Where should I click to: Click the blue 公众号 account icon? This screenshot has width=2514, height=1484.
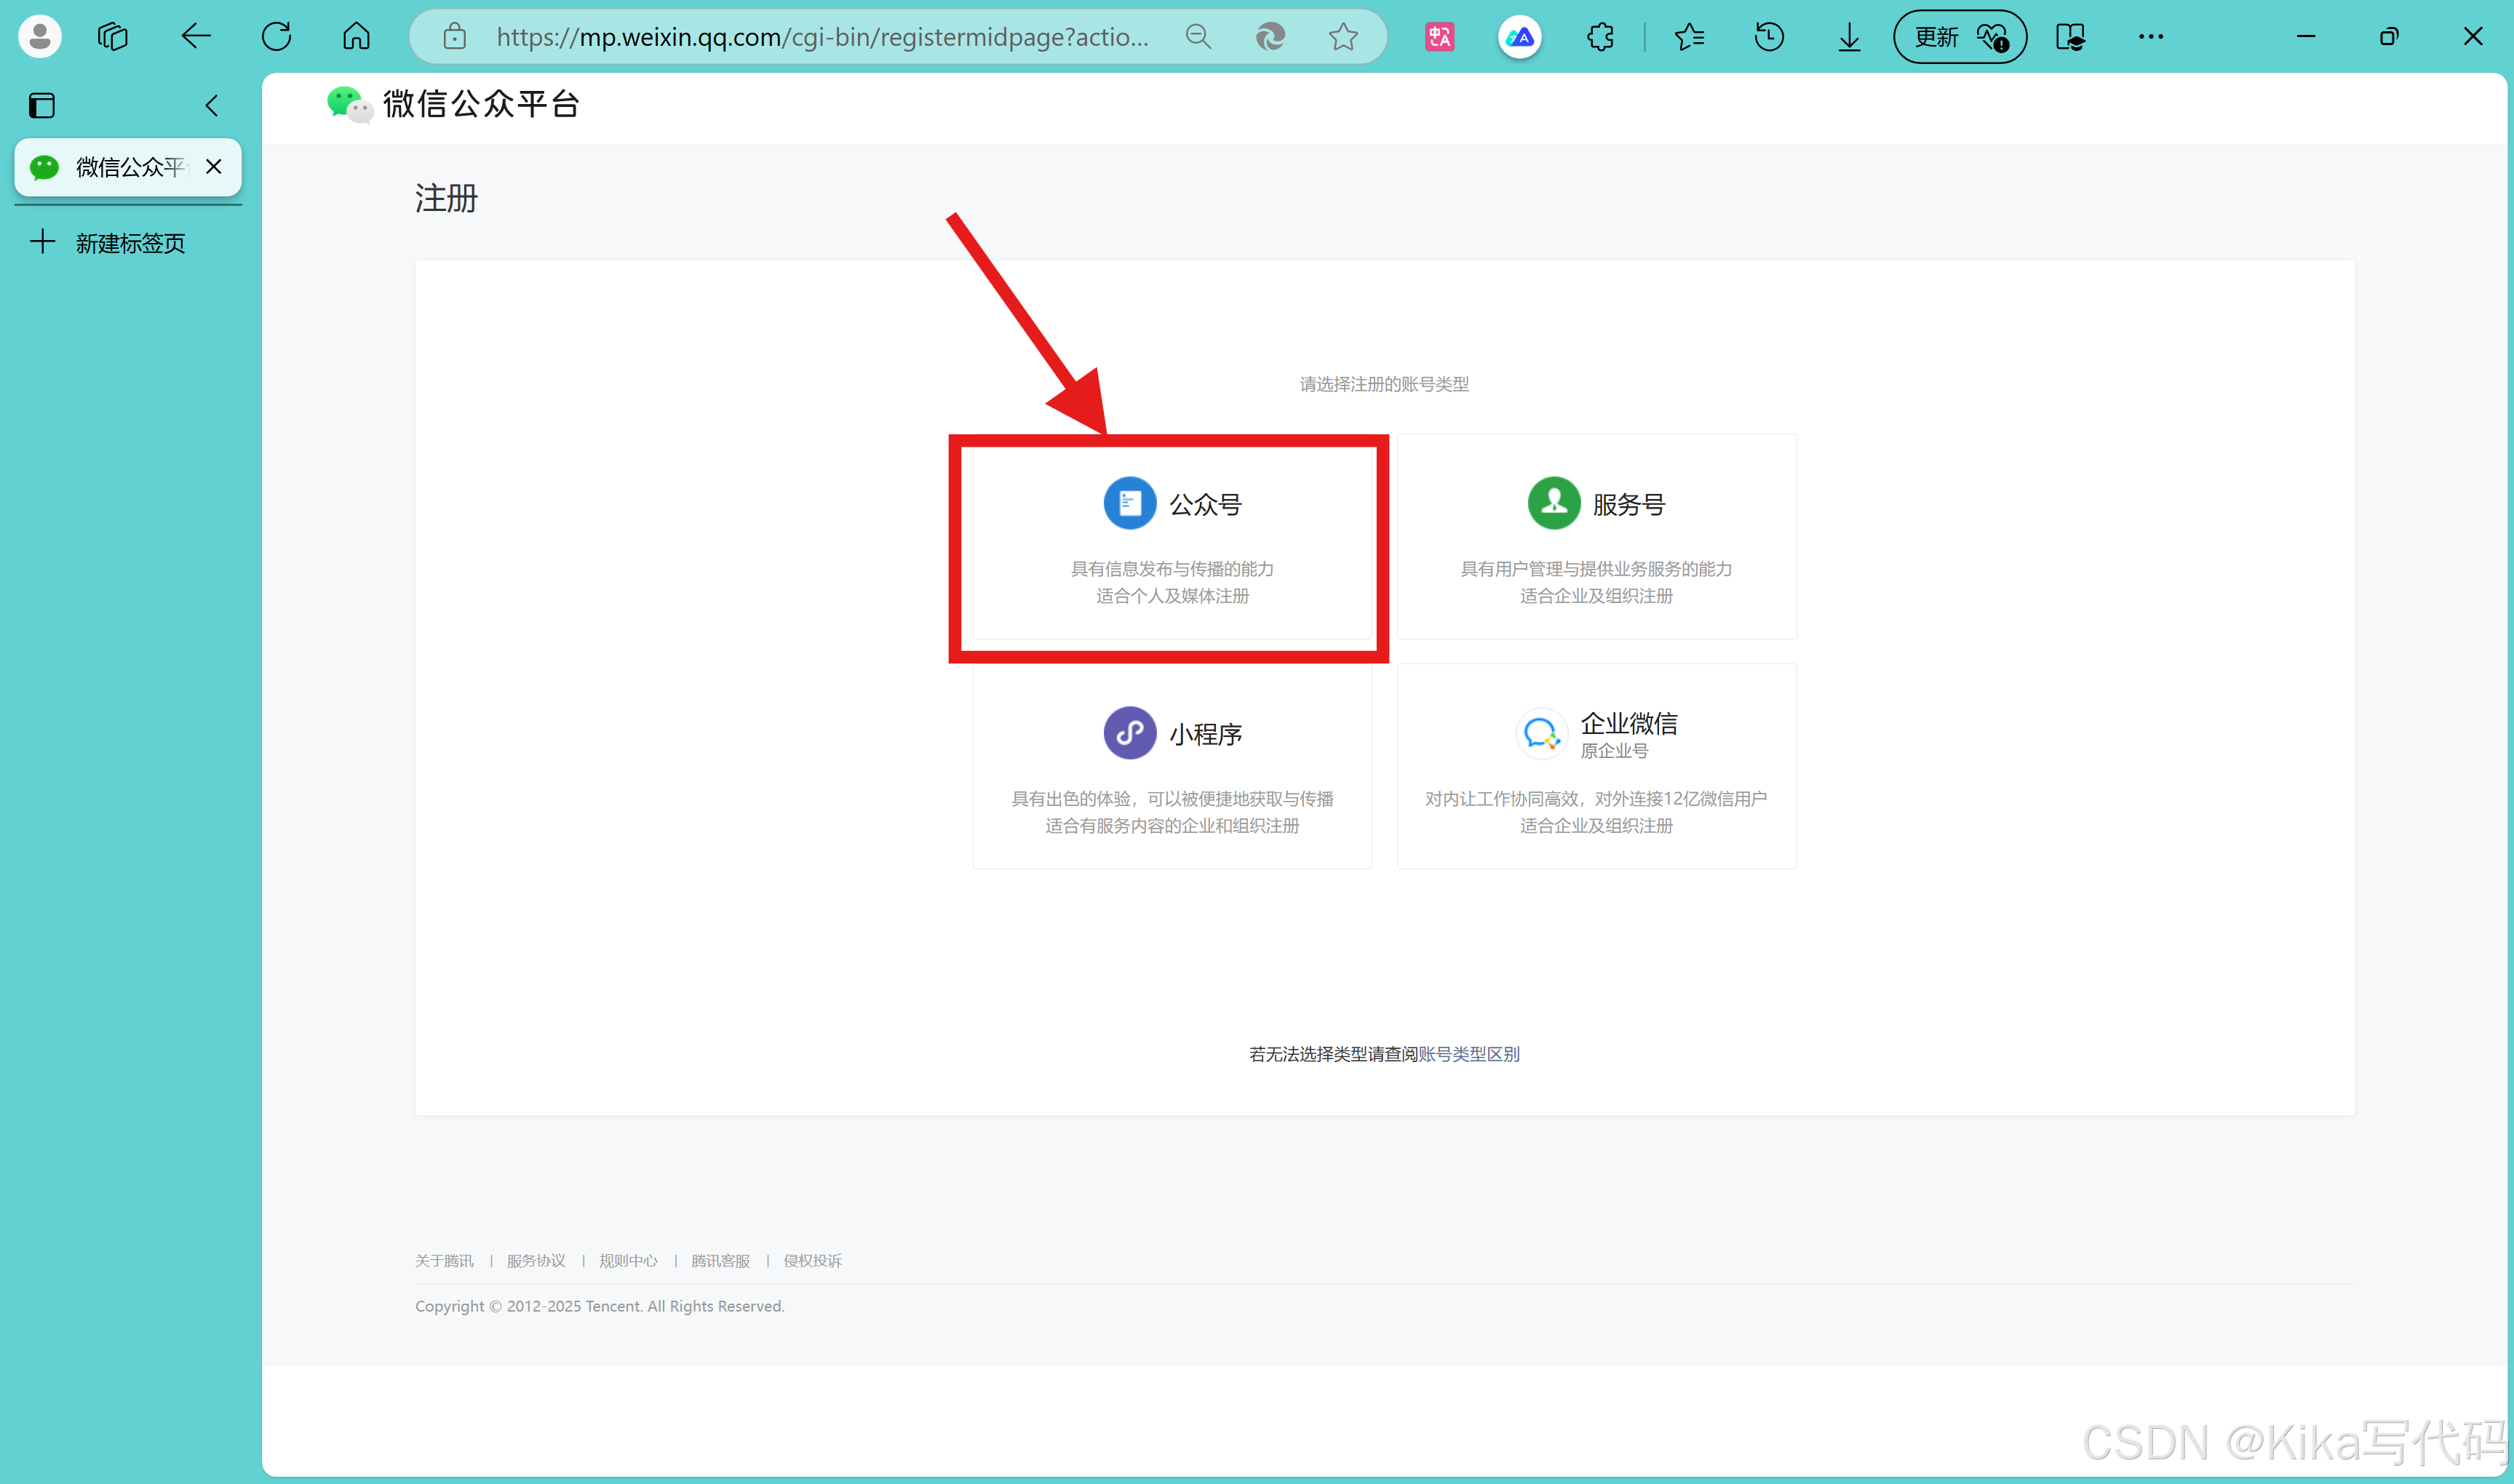tap(1129, 503)
